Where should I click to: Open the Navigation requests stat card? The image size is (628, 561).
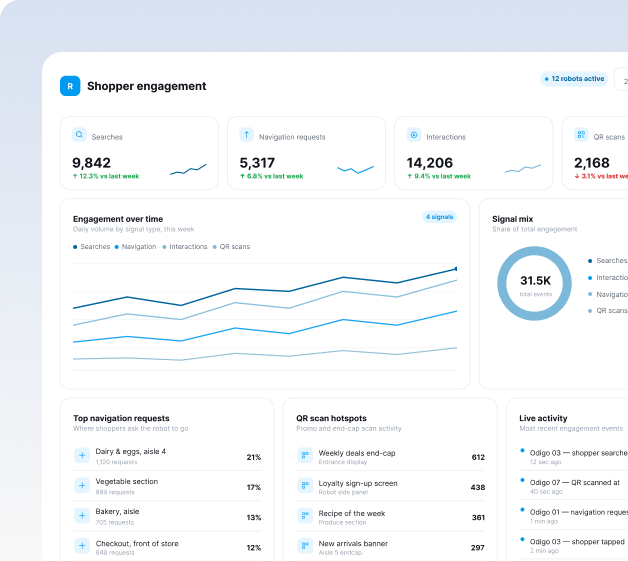coord(306,153)
